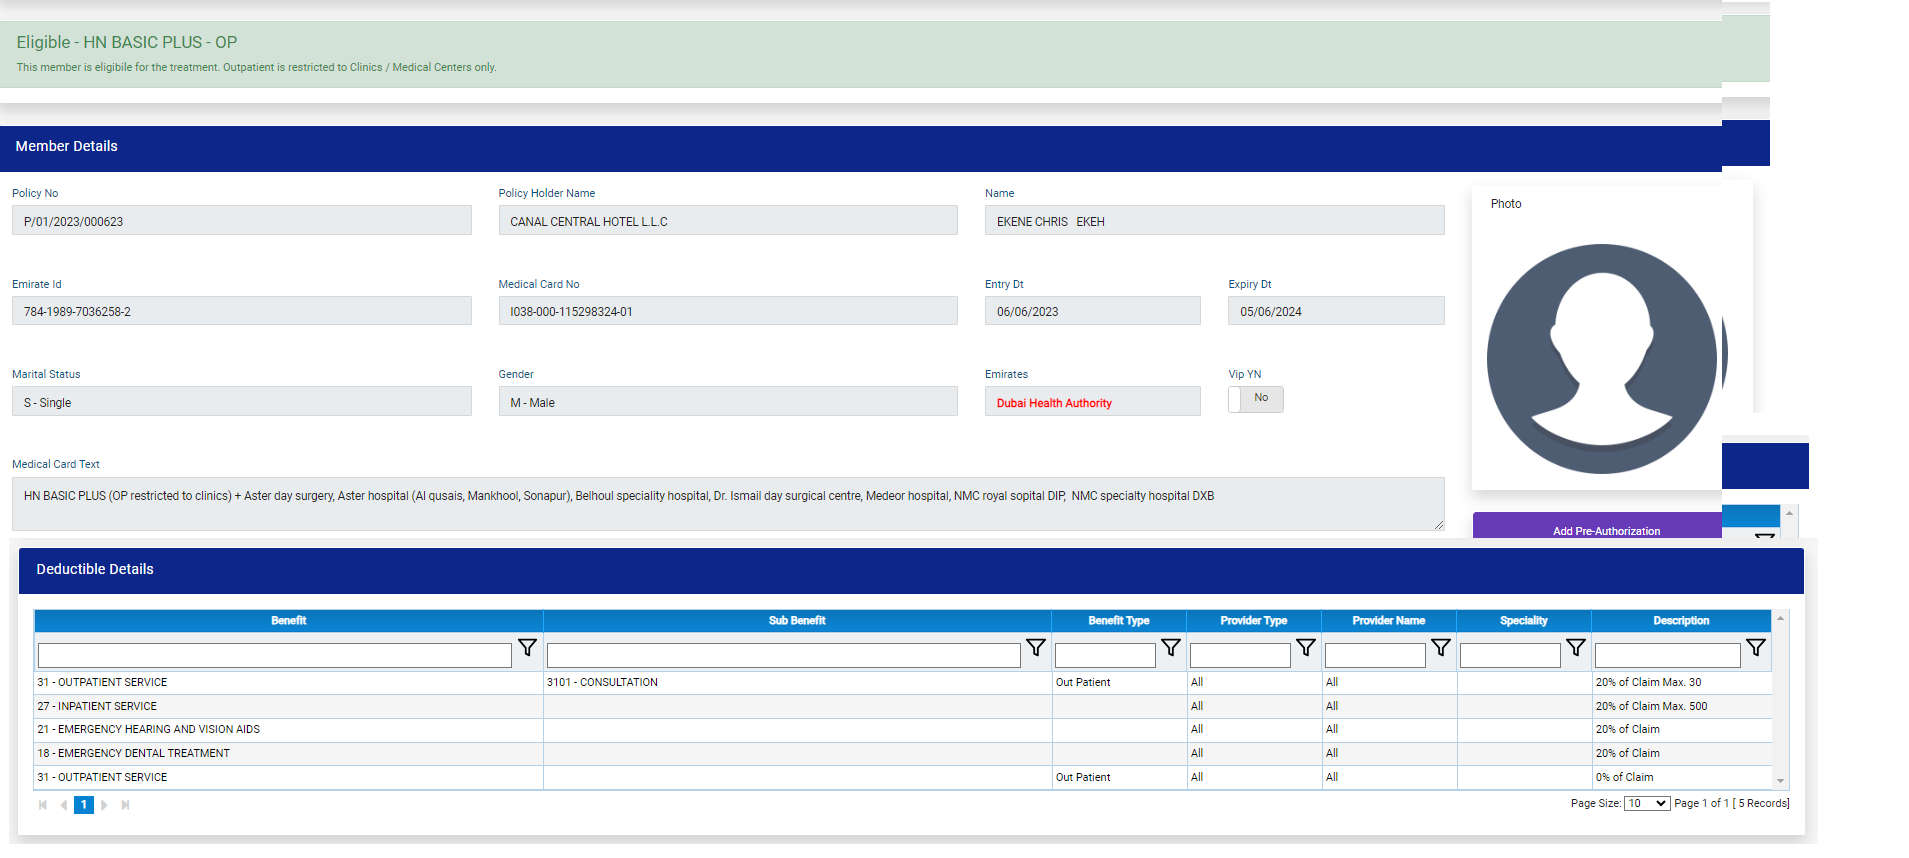Click the Sub Benefit filter text box

783,656
